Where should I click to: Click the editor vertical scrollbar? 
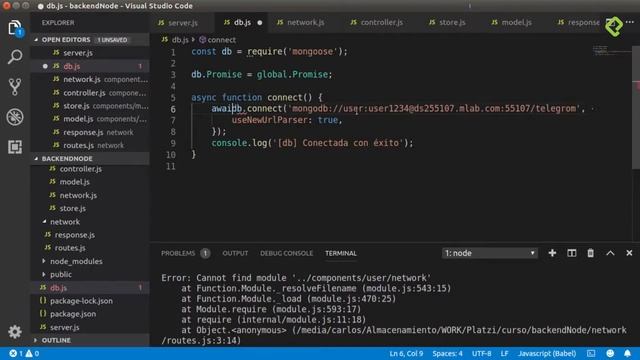(x=636, y=107)
